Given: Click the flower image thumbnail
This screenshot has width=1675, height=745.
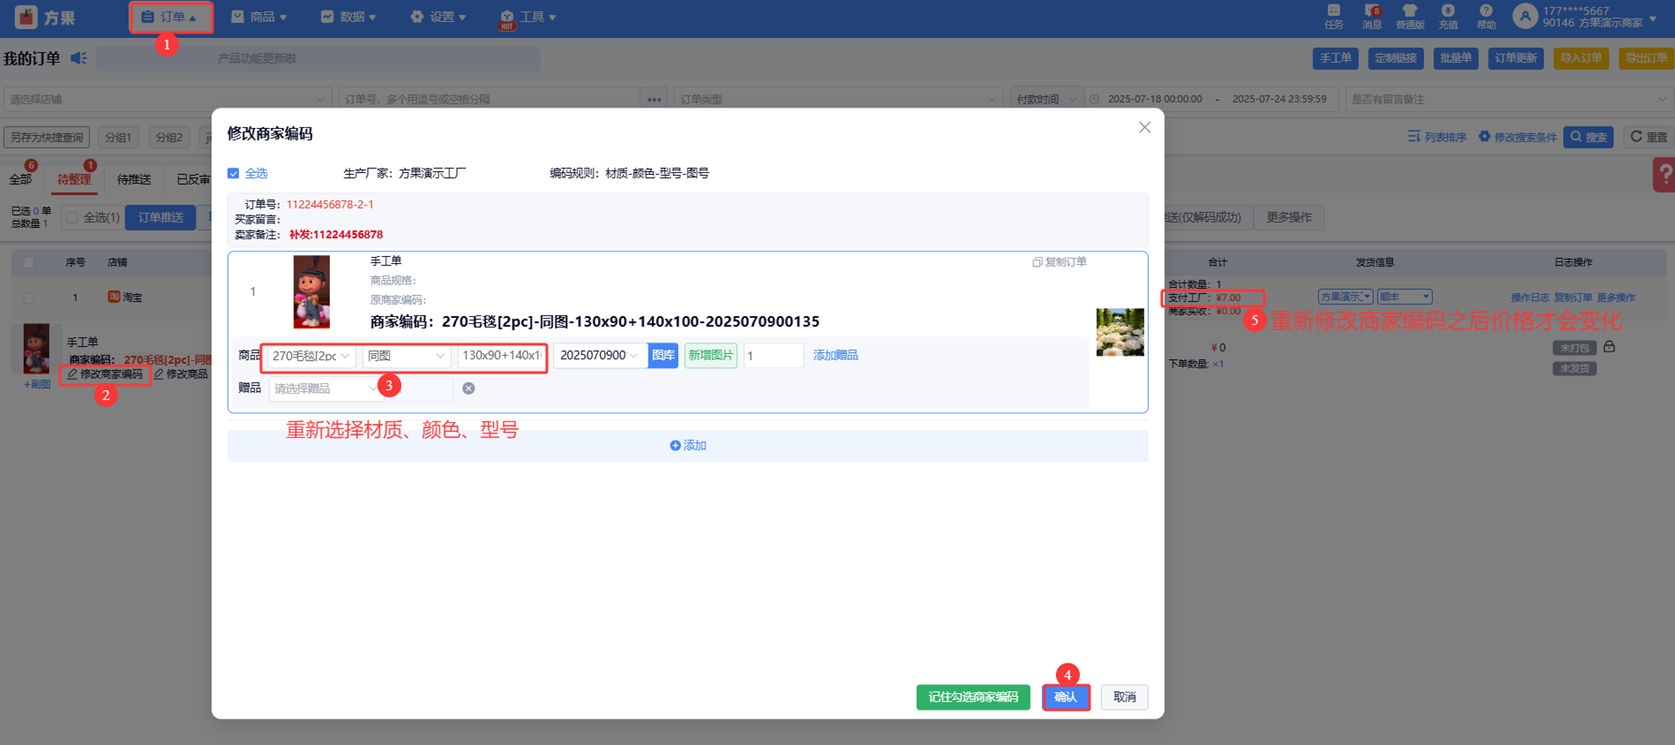Looking at the screenshot, I should [x=1119, y=332].
